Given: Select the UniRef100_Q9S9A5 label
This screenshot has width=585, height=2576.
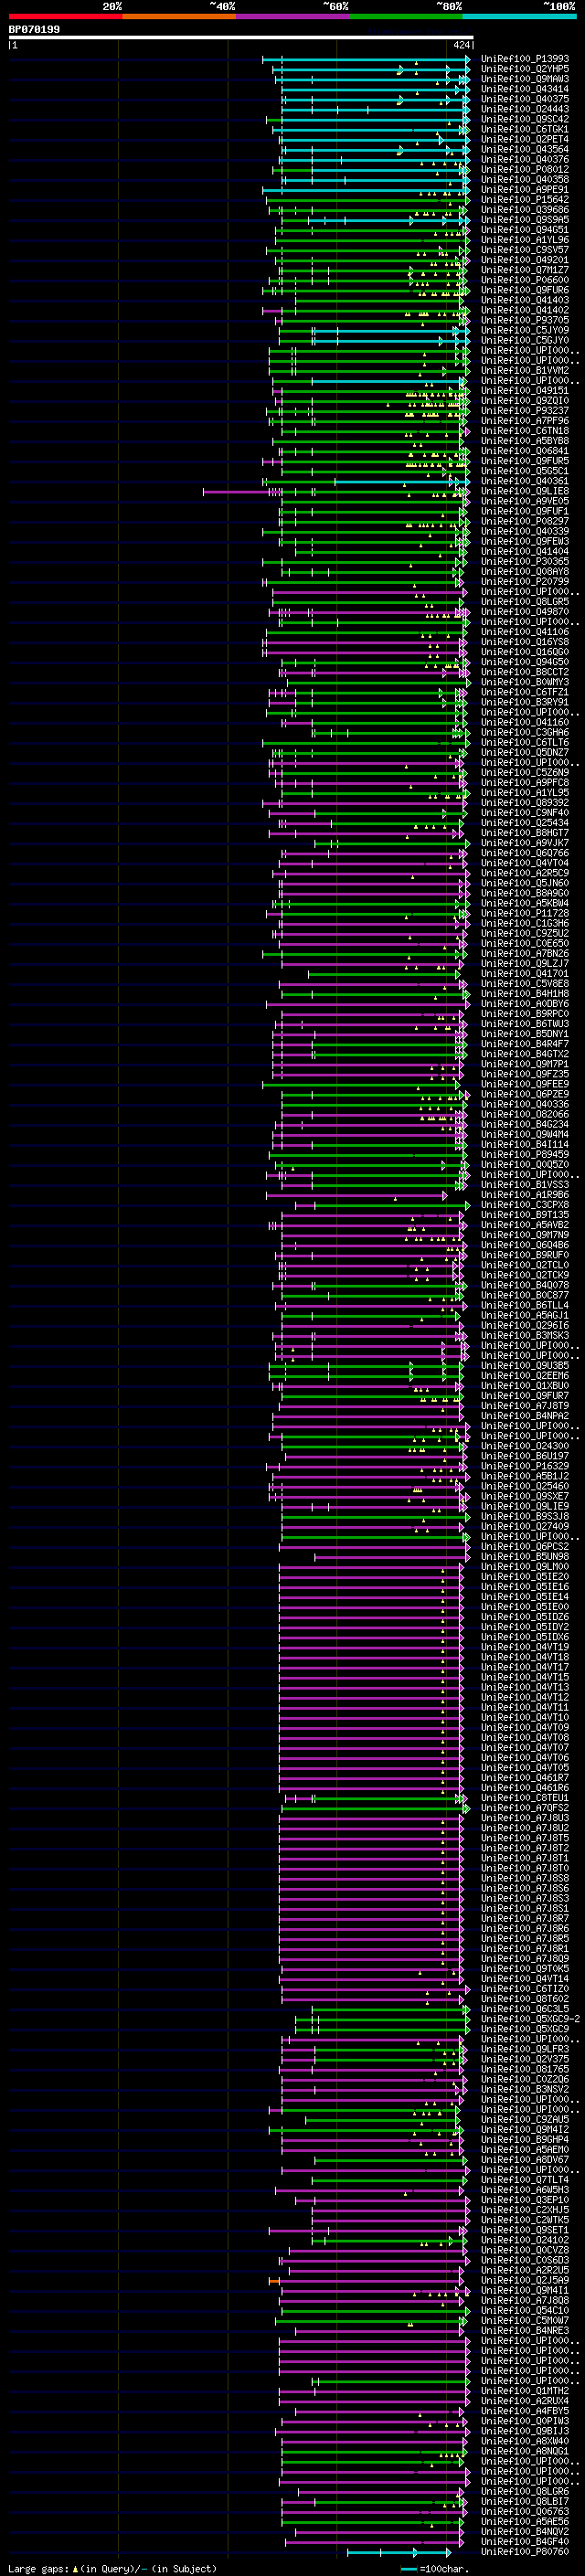Looking at the screenshot, I should [x=524, y=220].
